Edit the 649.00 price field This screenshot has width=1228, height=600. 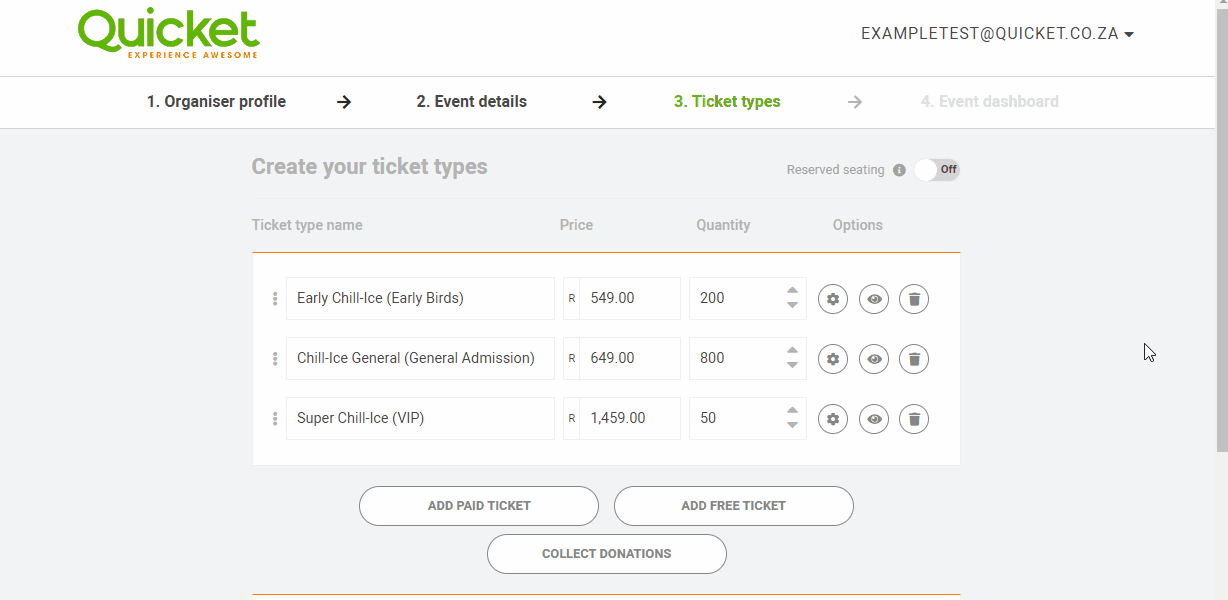630,358
